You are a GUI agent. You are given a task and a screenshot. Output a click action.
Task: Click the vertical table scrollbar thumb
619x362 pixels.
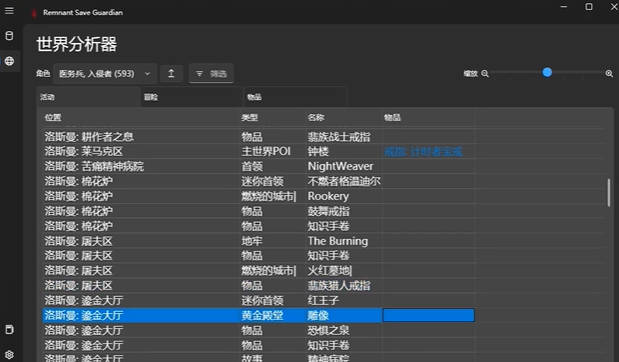coord(609,193)
